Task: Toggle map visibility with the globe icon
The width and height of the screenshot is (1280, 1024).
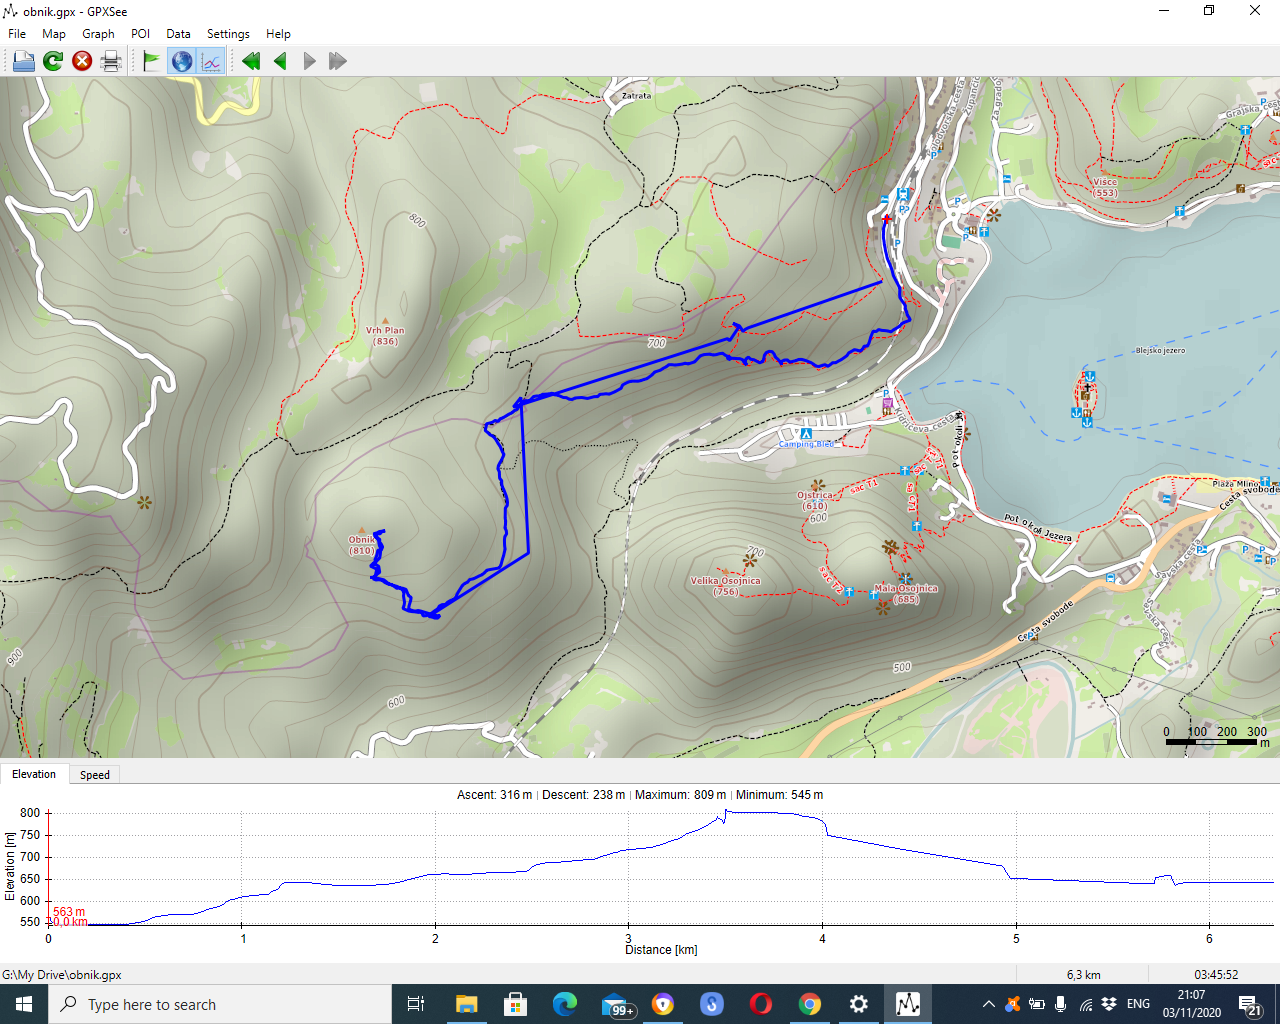Action: point(182,61)
